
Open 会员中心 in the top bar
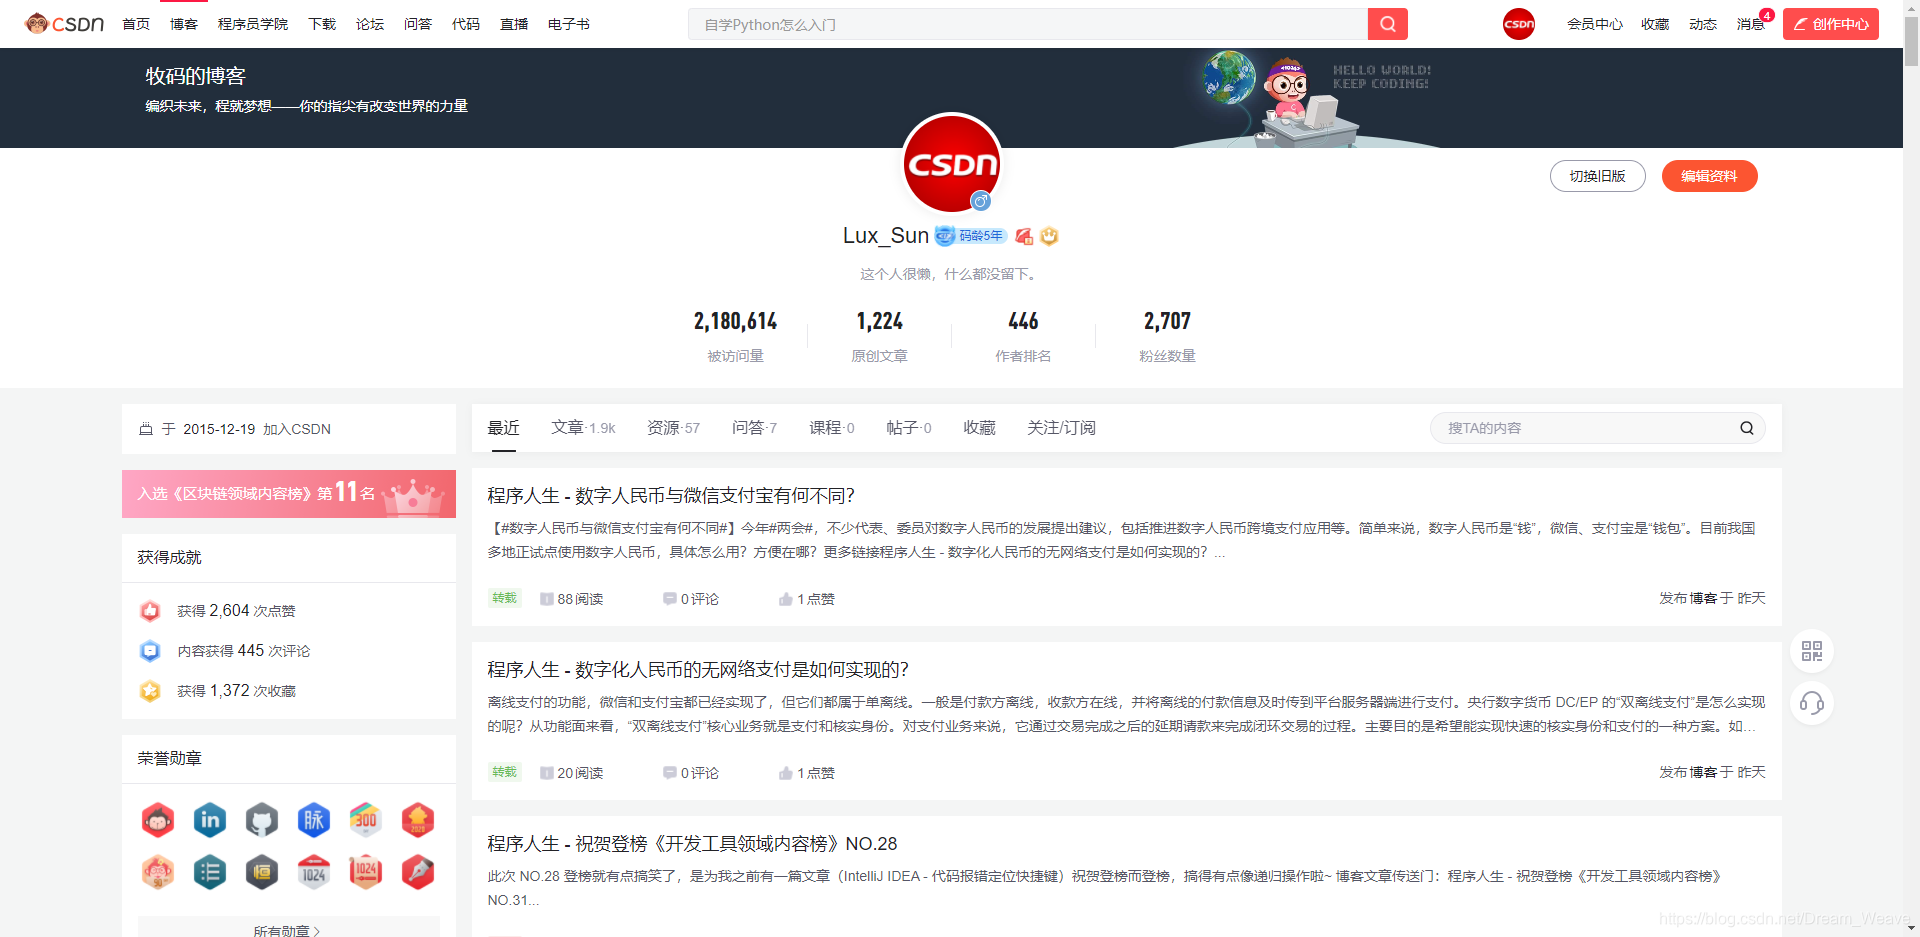coord(1595,24)
